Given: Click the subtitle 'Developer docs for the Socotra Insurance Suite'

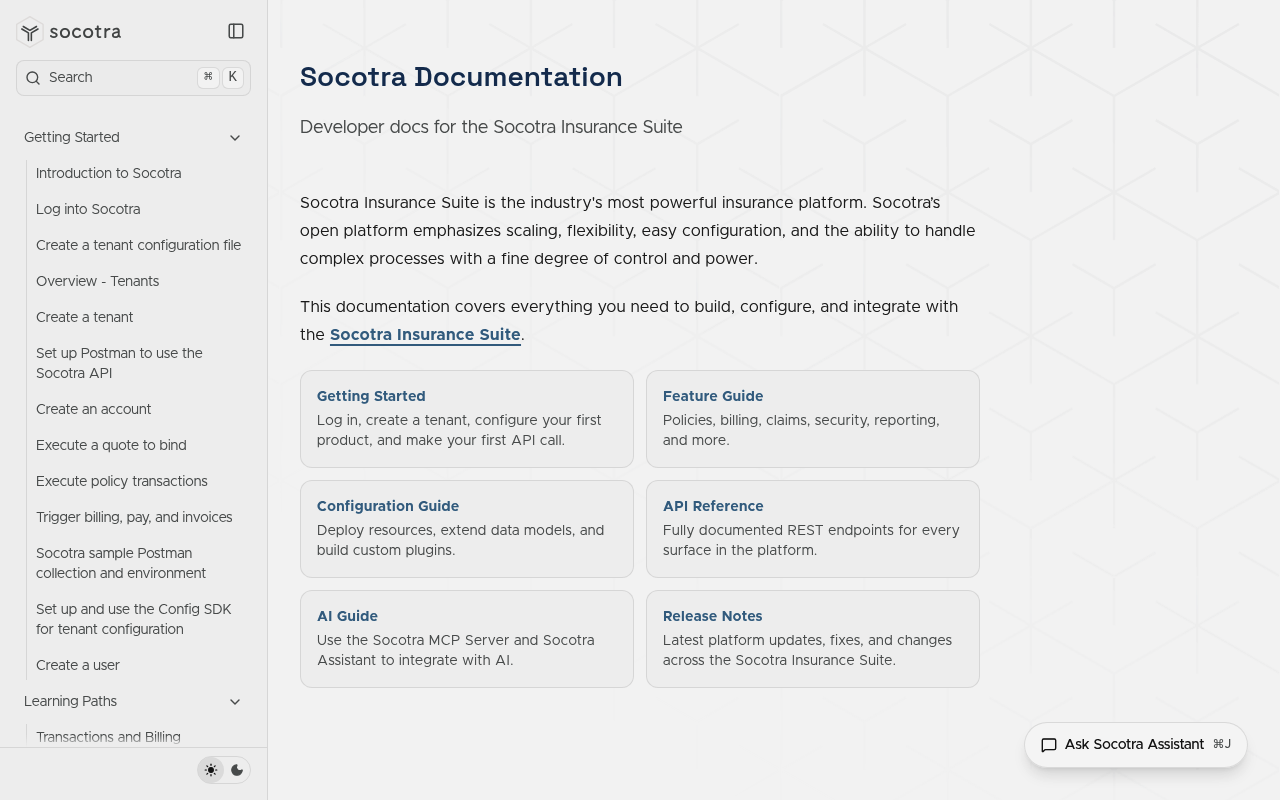Looking at the screenshot, I should [491, 127].
